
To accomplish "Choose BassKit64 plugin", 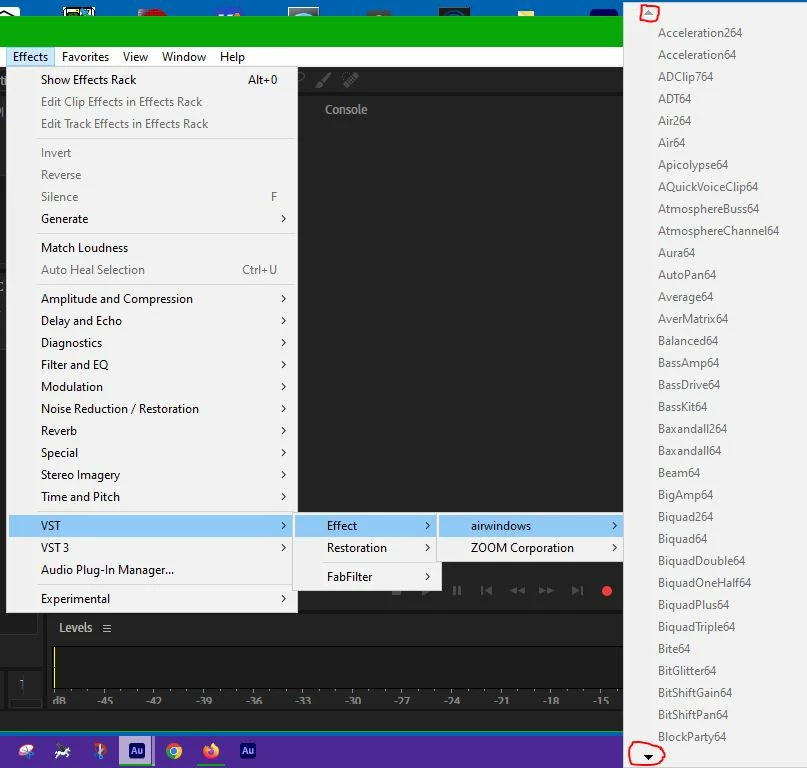I will pyautogui.click(x=682, y=407).
